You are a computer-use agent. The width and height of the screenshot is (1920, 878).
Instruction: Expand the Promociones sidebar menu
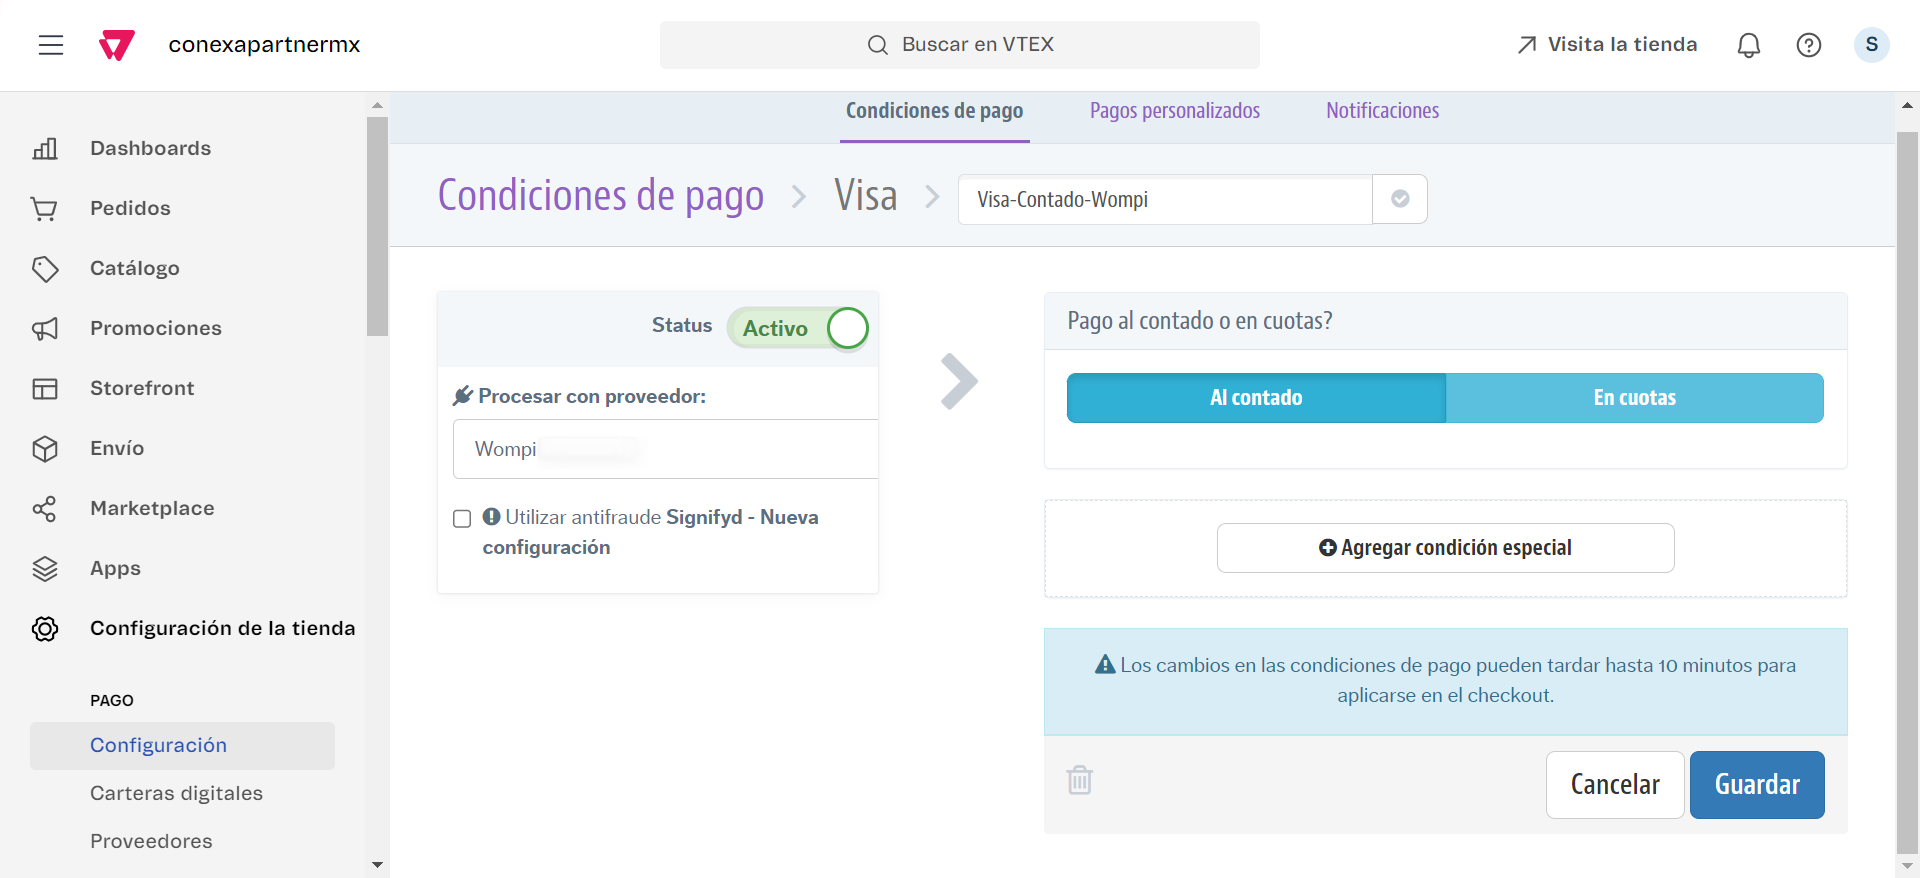pyautogui.click(x=156, y=328)
